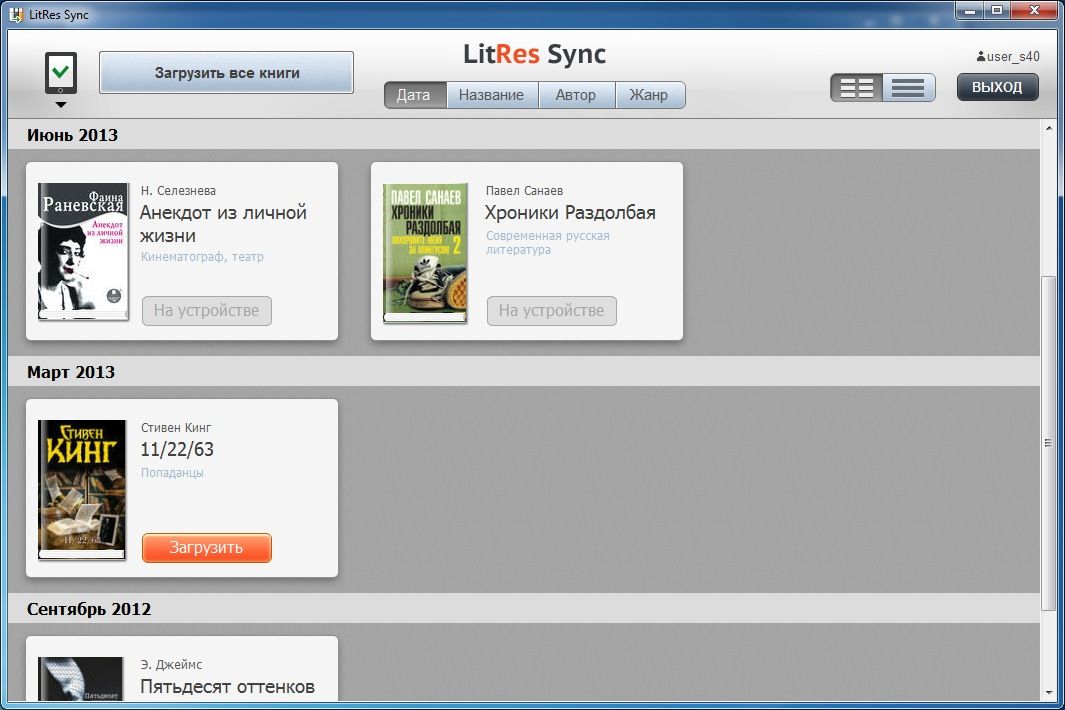Click Загрузить все книги button
The width and height of the screenshot is (1065, 710).
226,73
